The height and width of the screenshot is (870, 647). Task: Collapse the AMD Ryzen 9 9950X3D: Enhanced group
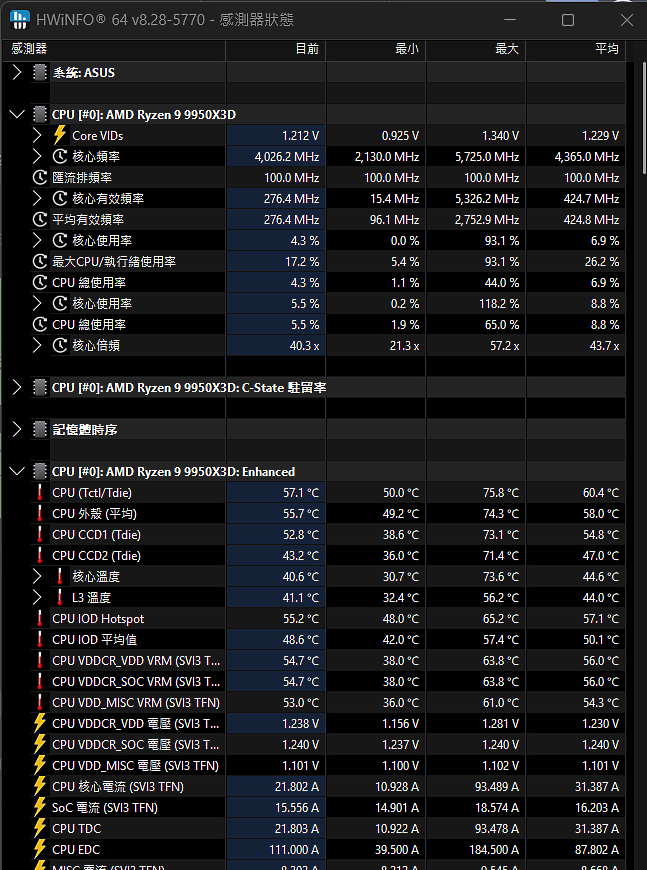[17, 472]
